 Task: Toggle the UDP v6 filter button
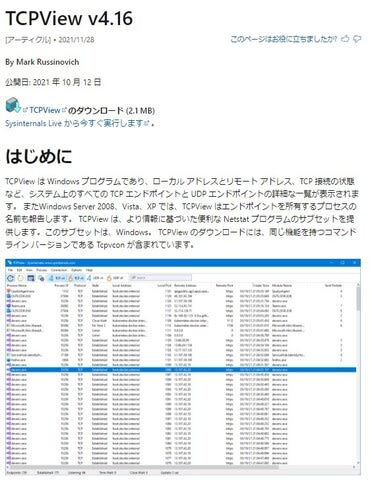(x=116, y=278)
